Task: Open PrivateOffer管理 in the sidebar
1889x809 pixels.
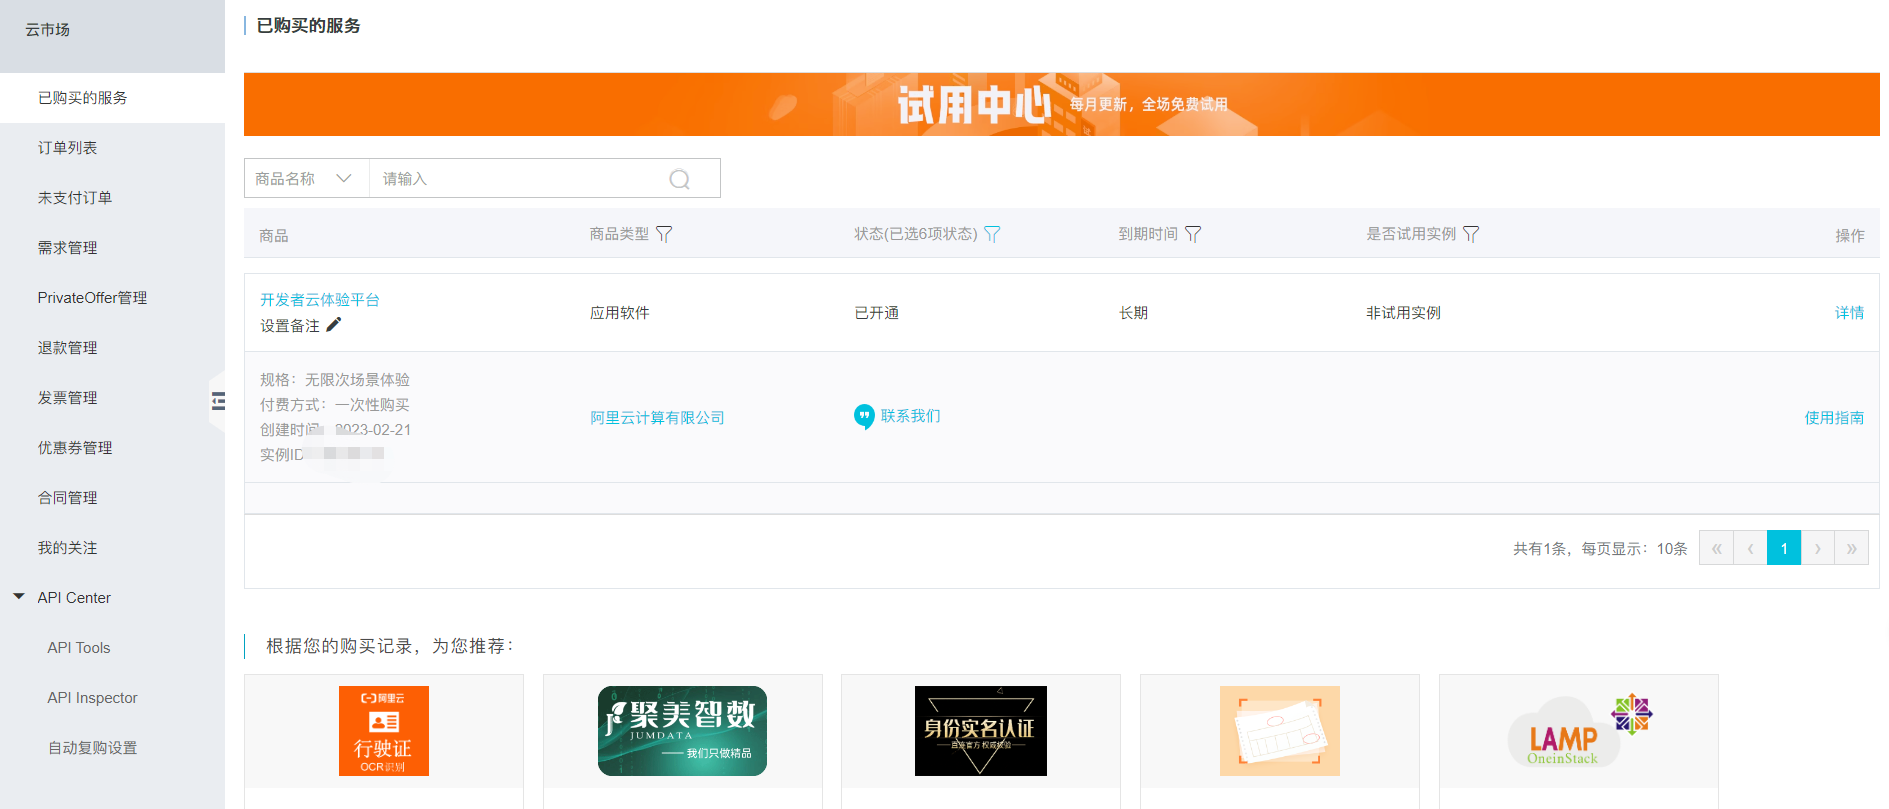Action: coord(112,298)
